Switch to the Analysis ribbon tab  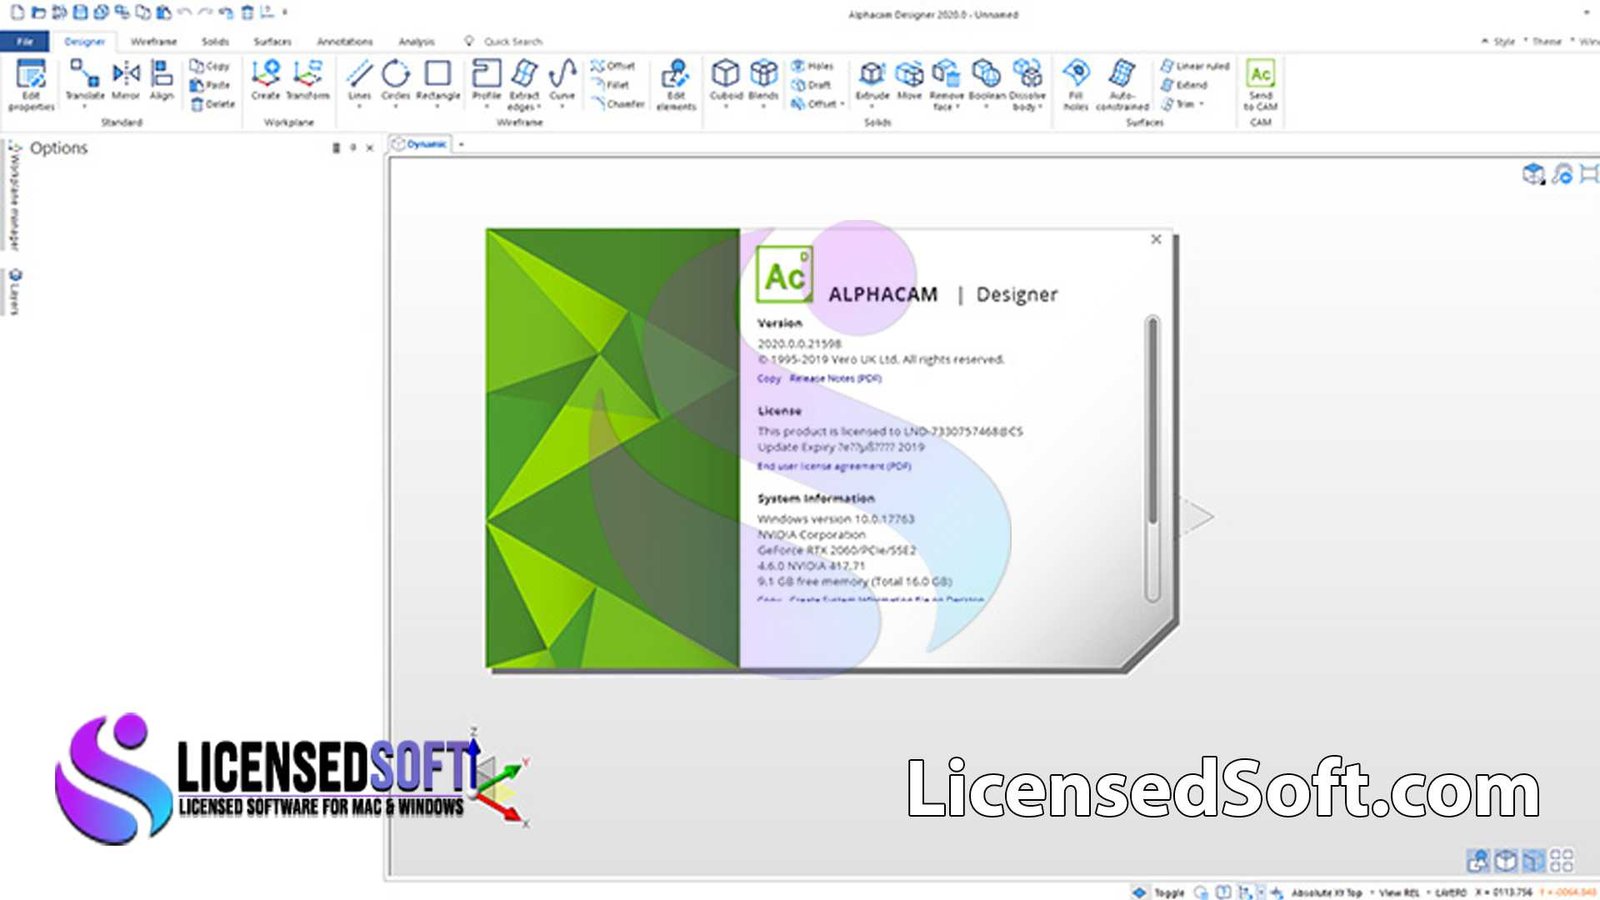pos(417,41)
